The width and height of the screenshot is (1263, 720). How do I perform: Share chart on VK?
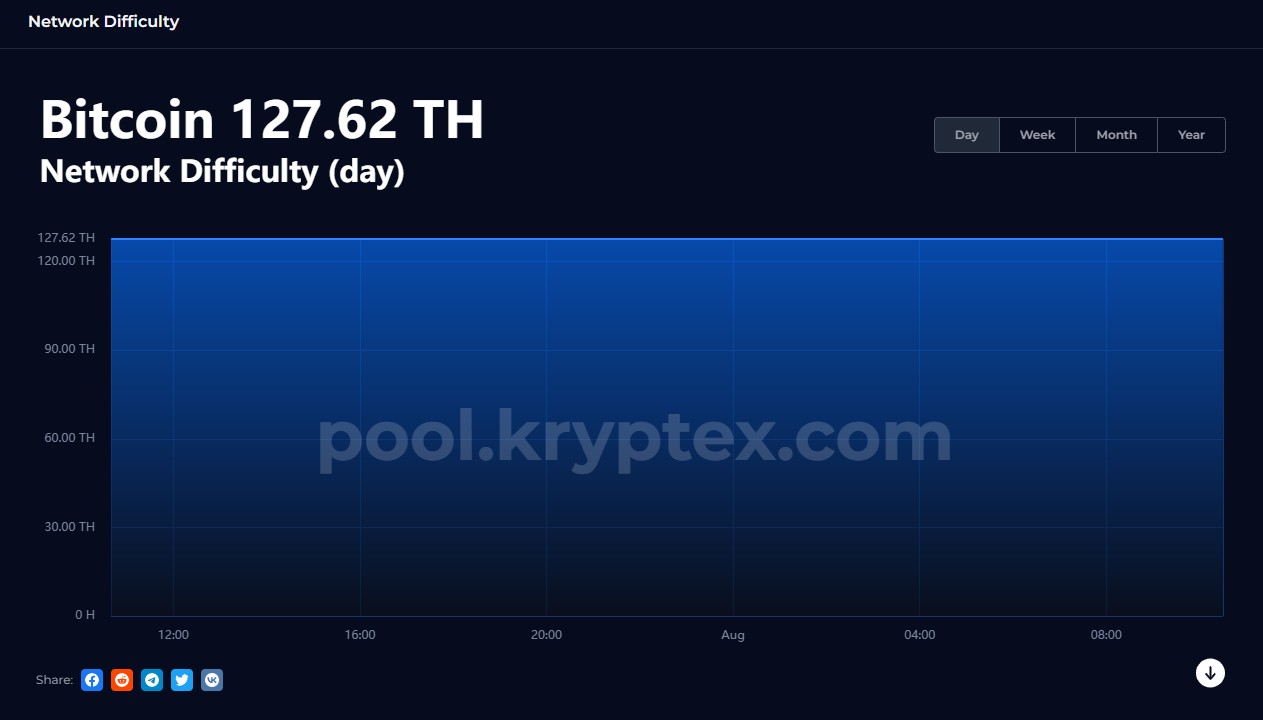[212, 680]
